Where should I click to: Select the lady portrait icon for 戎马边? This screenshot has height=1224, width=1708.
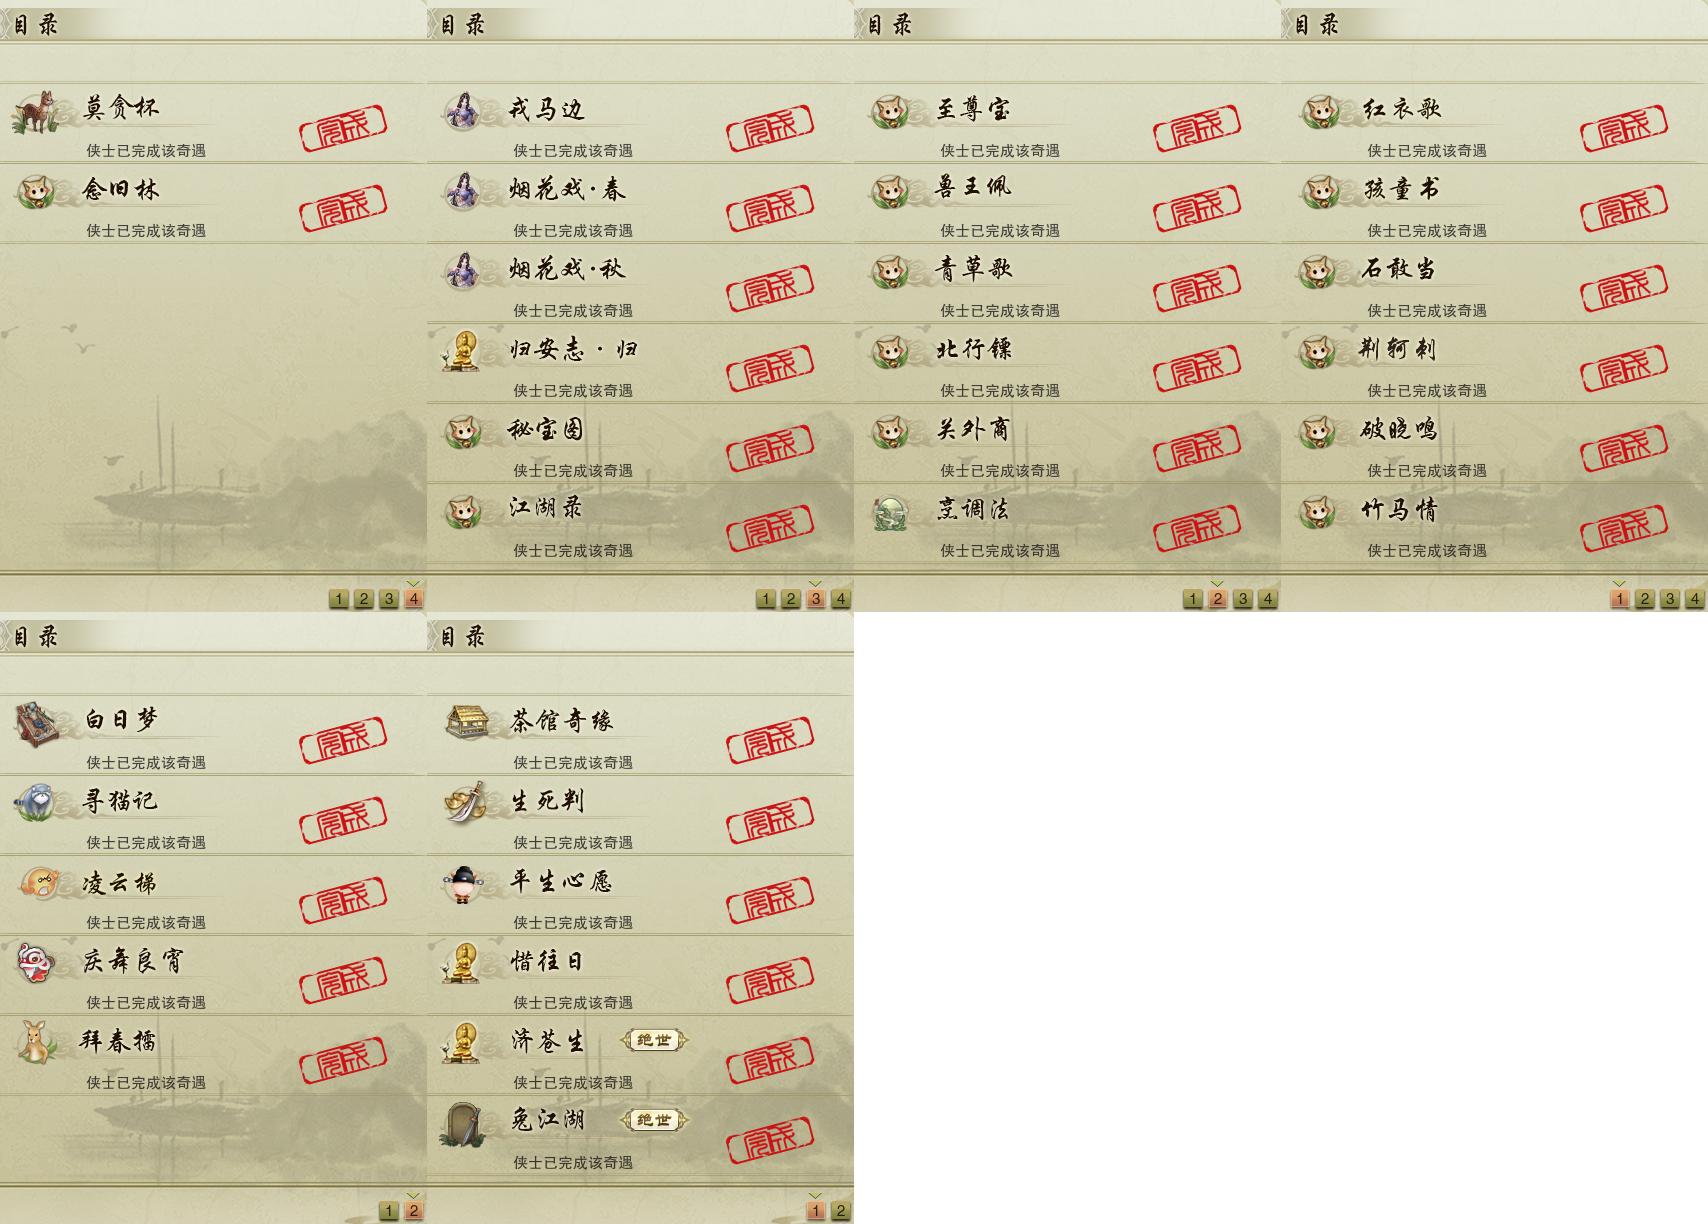(462, 111)
